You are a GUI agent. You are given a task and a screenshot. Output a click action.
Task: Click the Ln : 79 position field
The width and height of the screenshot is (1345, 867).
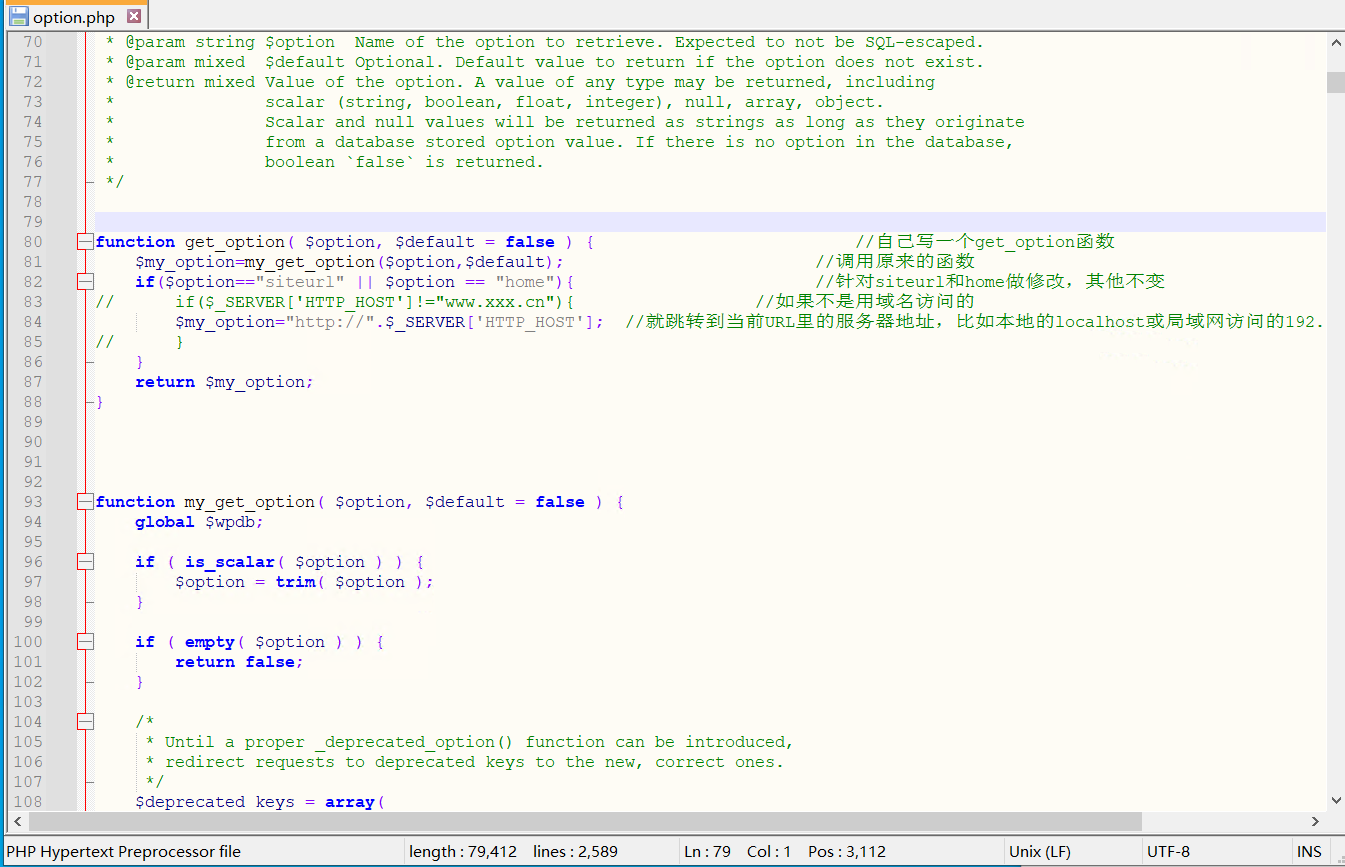(707, 852)
